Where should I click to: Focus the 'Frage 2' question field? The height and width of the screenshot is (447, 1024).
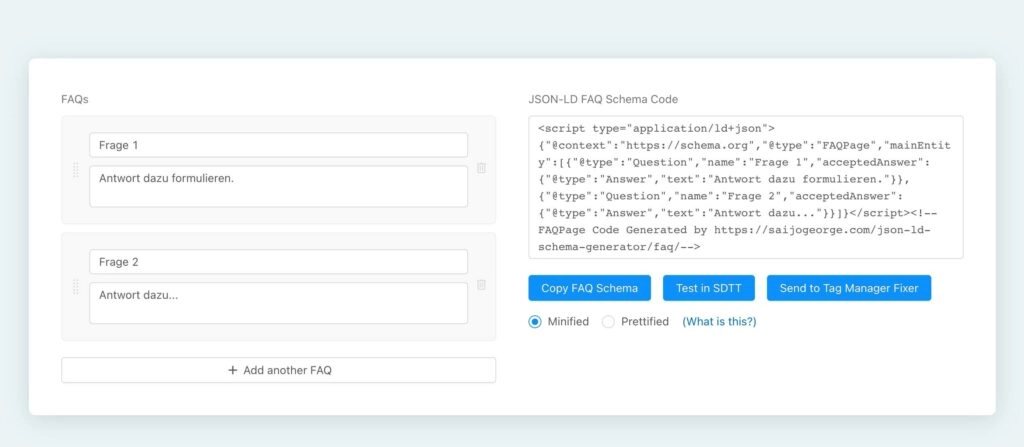pyautogui.click(x=279, y=261)
